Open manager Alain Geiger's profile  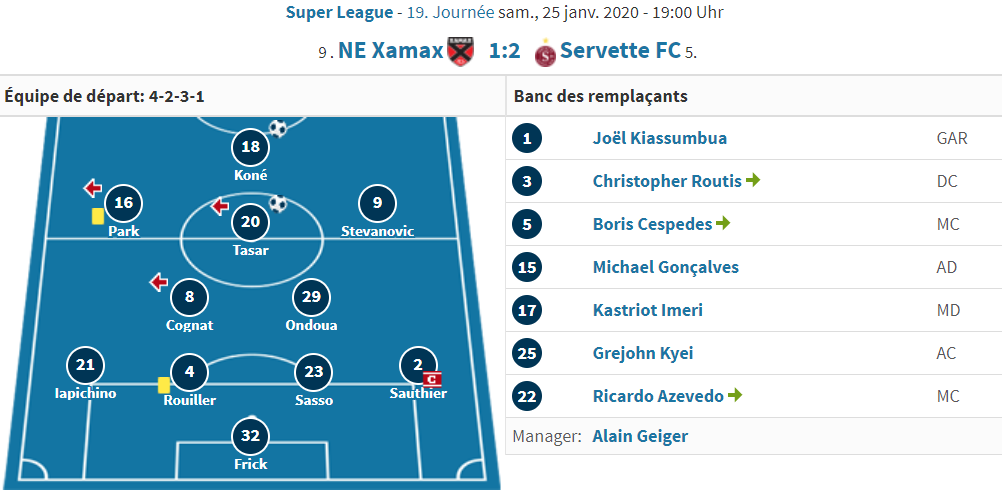pyautogui.click(x=640, y=436)
